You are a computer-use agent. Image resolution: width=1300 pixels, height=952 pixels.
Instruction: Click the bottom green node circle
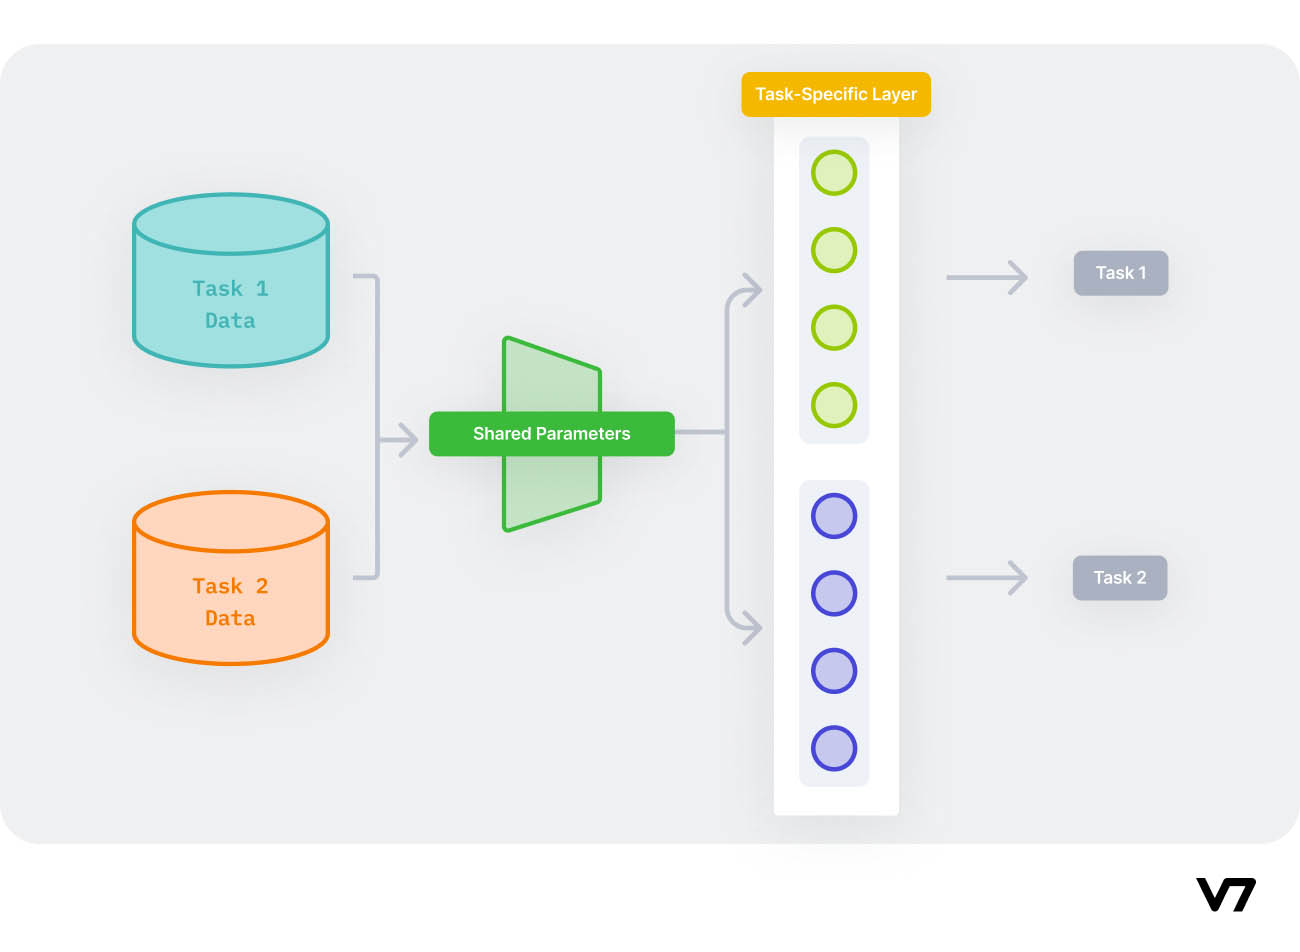tap(834, 405)
